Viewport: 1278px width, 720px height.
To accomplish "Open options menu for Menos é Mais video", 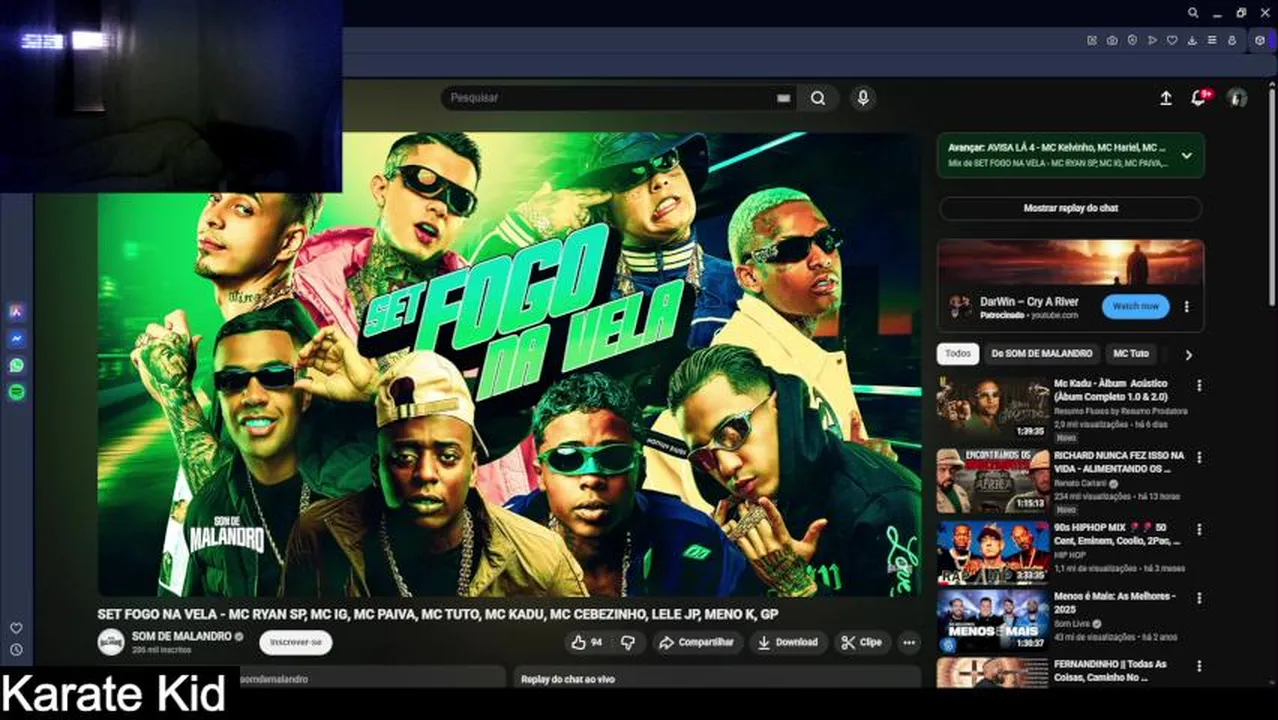I will click(x=1199, y=598).
